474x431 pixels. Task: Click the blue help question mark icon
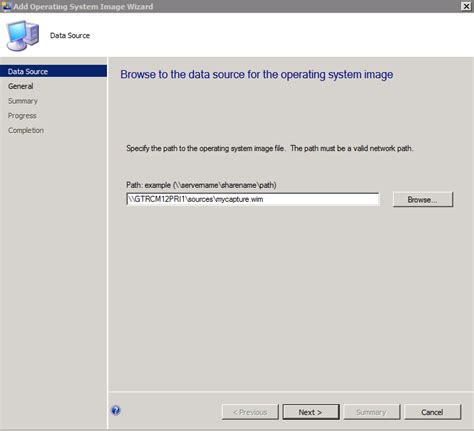tap(116, 410)
